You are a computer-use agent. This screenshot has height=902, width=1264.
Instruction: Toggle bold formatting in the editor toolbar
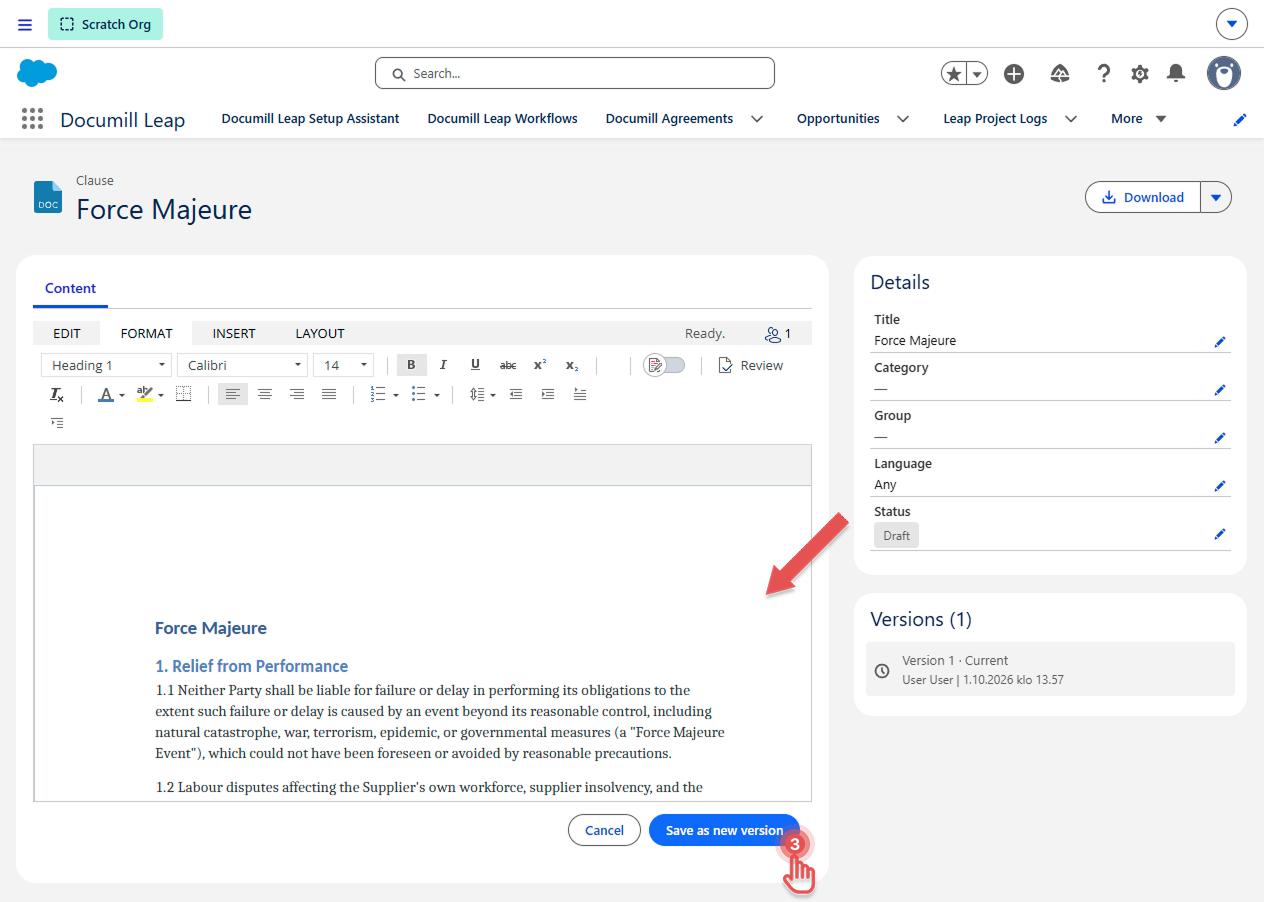tap(411, 365)
